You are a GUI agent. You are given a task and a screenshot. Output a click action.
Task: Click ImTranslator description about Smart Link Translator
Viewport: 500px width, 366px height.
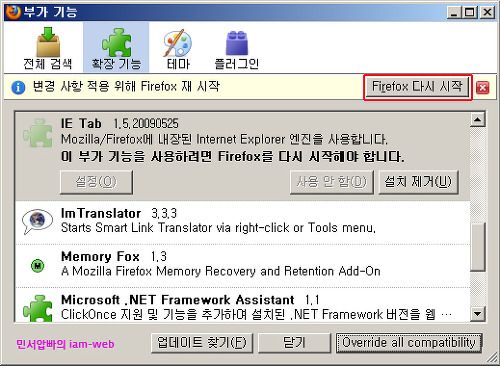[218, 228]
